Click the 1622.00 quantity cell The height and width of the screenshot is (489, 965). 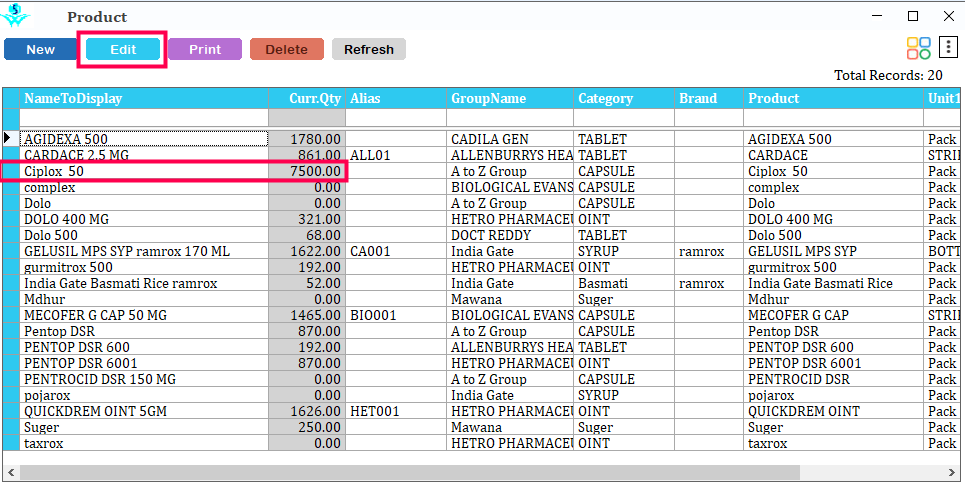pos(307,251)
